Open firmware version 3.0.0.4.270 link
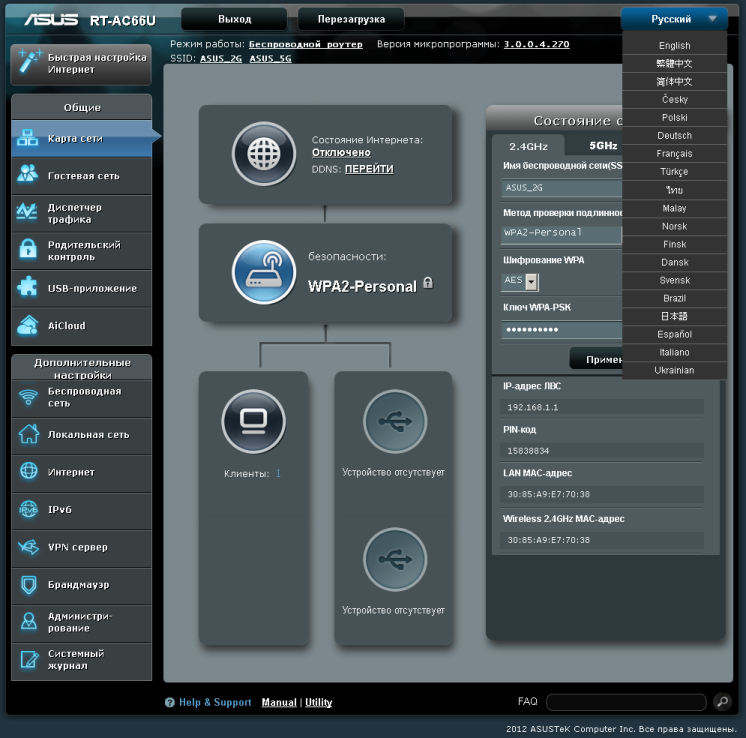The image size is (746, 738). (x=536, y=44)
